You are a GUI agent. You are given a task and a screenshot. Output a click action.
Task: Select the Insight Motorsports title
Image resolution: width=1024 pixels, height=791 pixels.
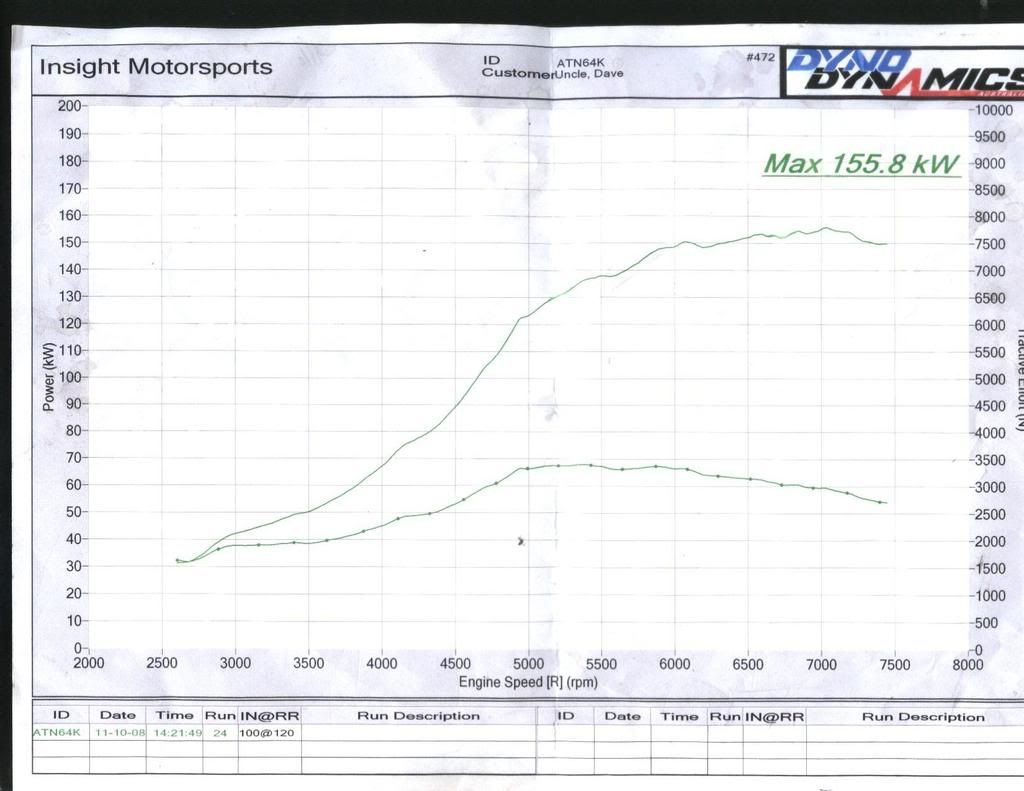[155, 68]
